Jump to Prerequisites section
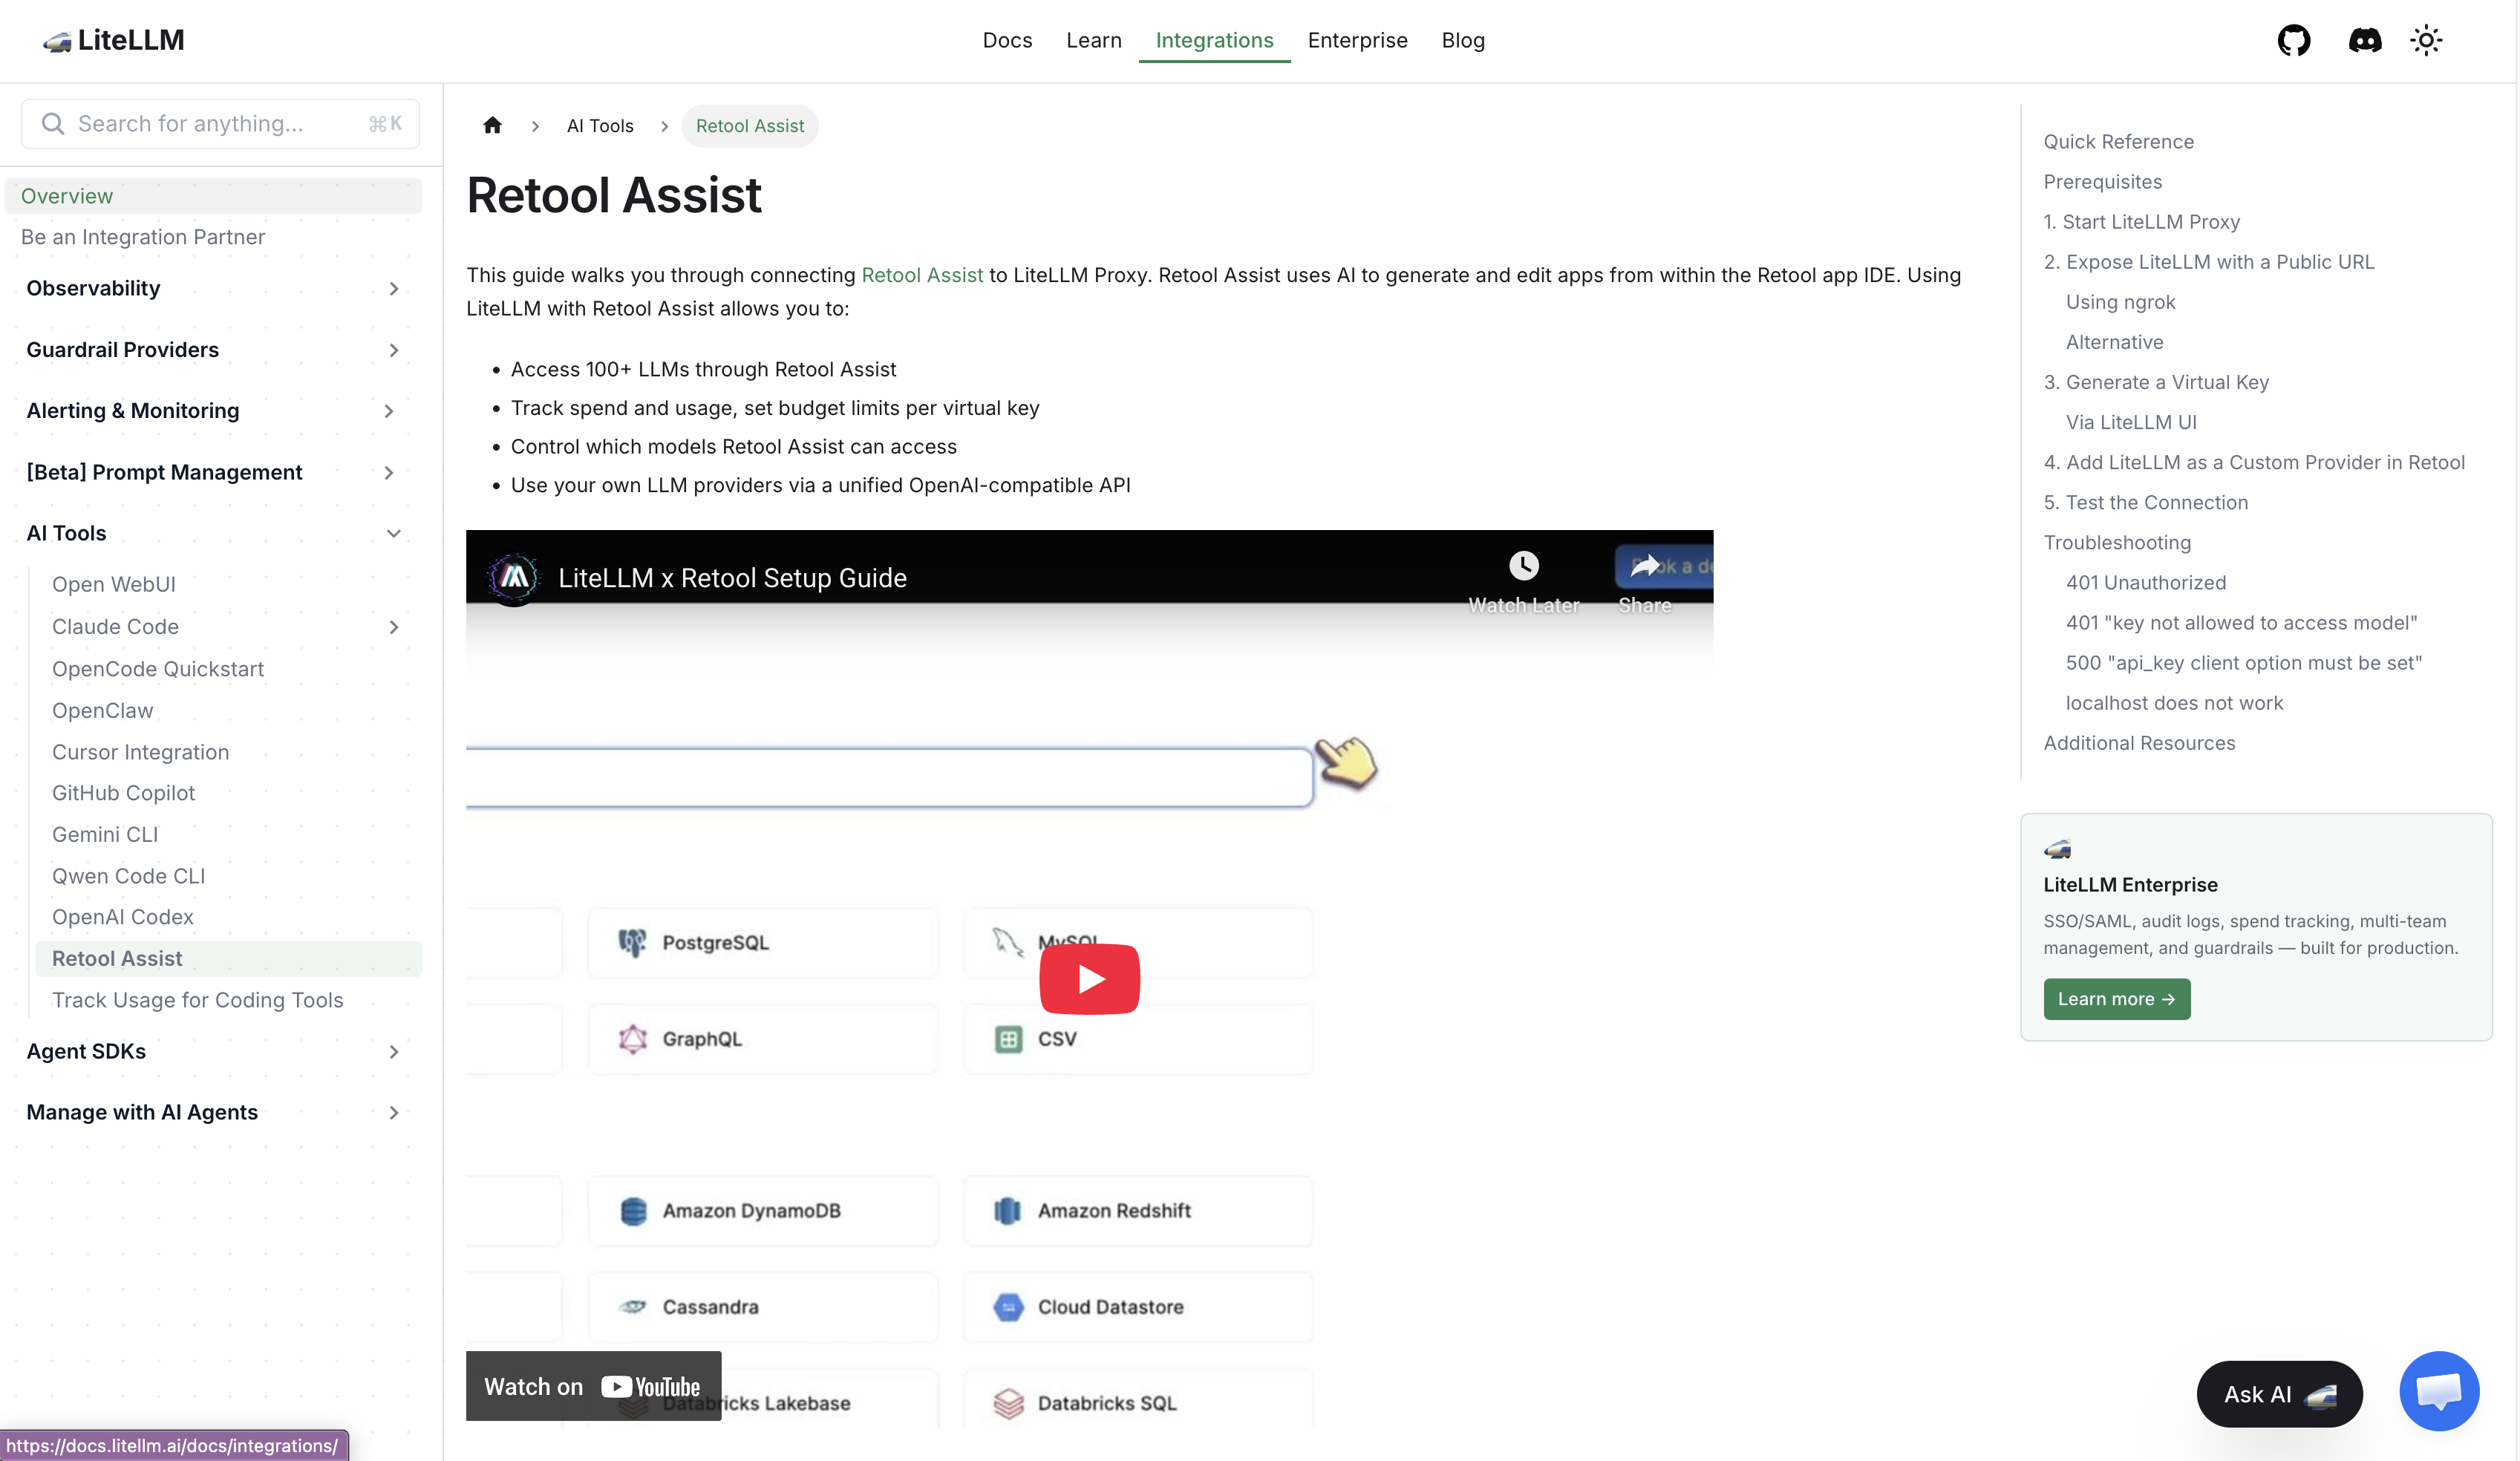This screenshot has height=1461, width=2520. coord(2102,182)
